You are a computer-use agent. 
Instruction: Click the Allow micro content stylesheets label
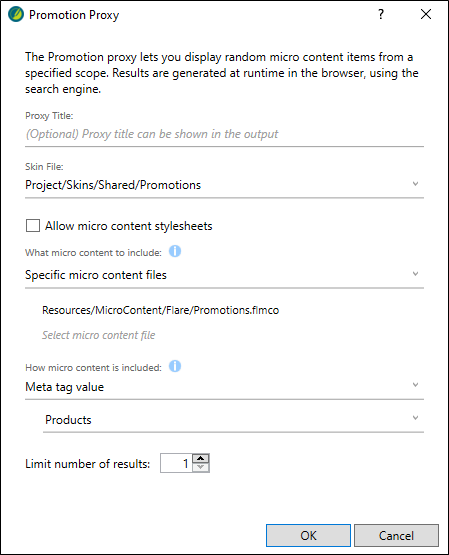click(x=128, y=226)
